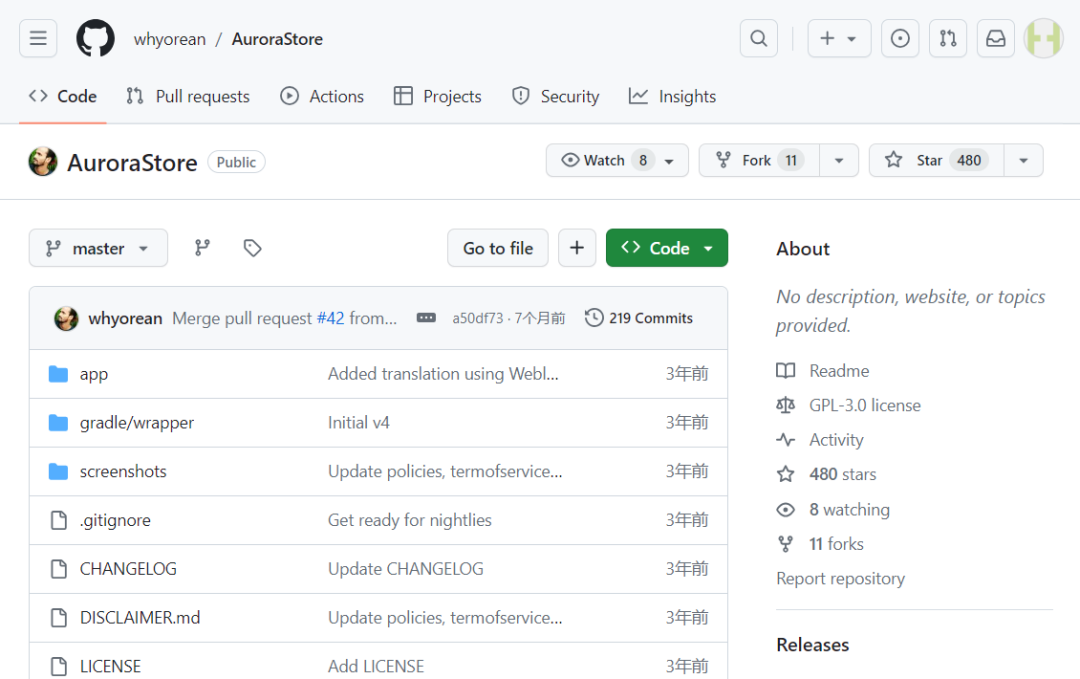Viewport: 1080px width, 679px height.
Task: Open commit 'Add LICENSE' message
Action: (x=375, y=667)
